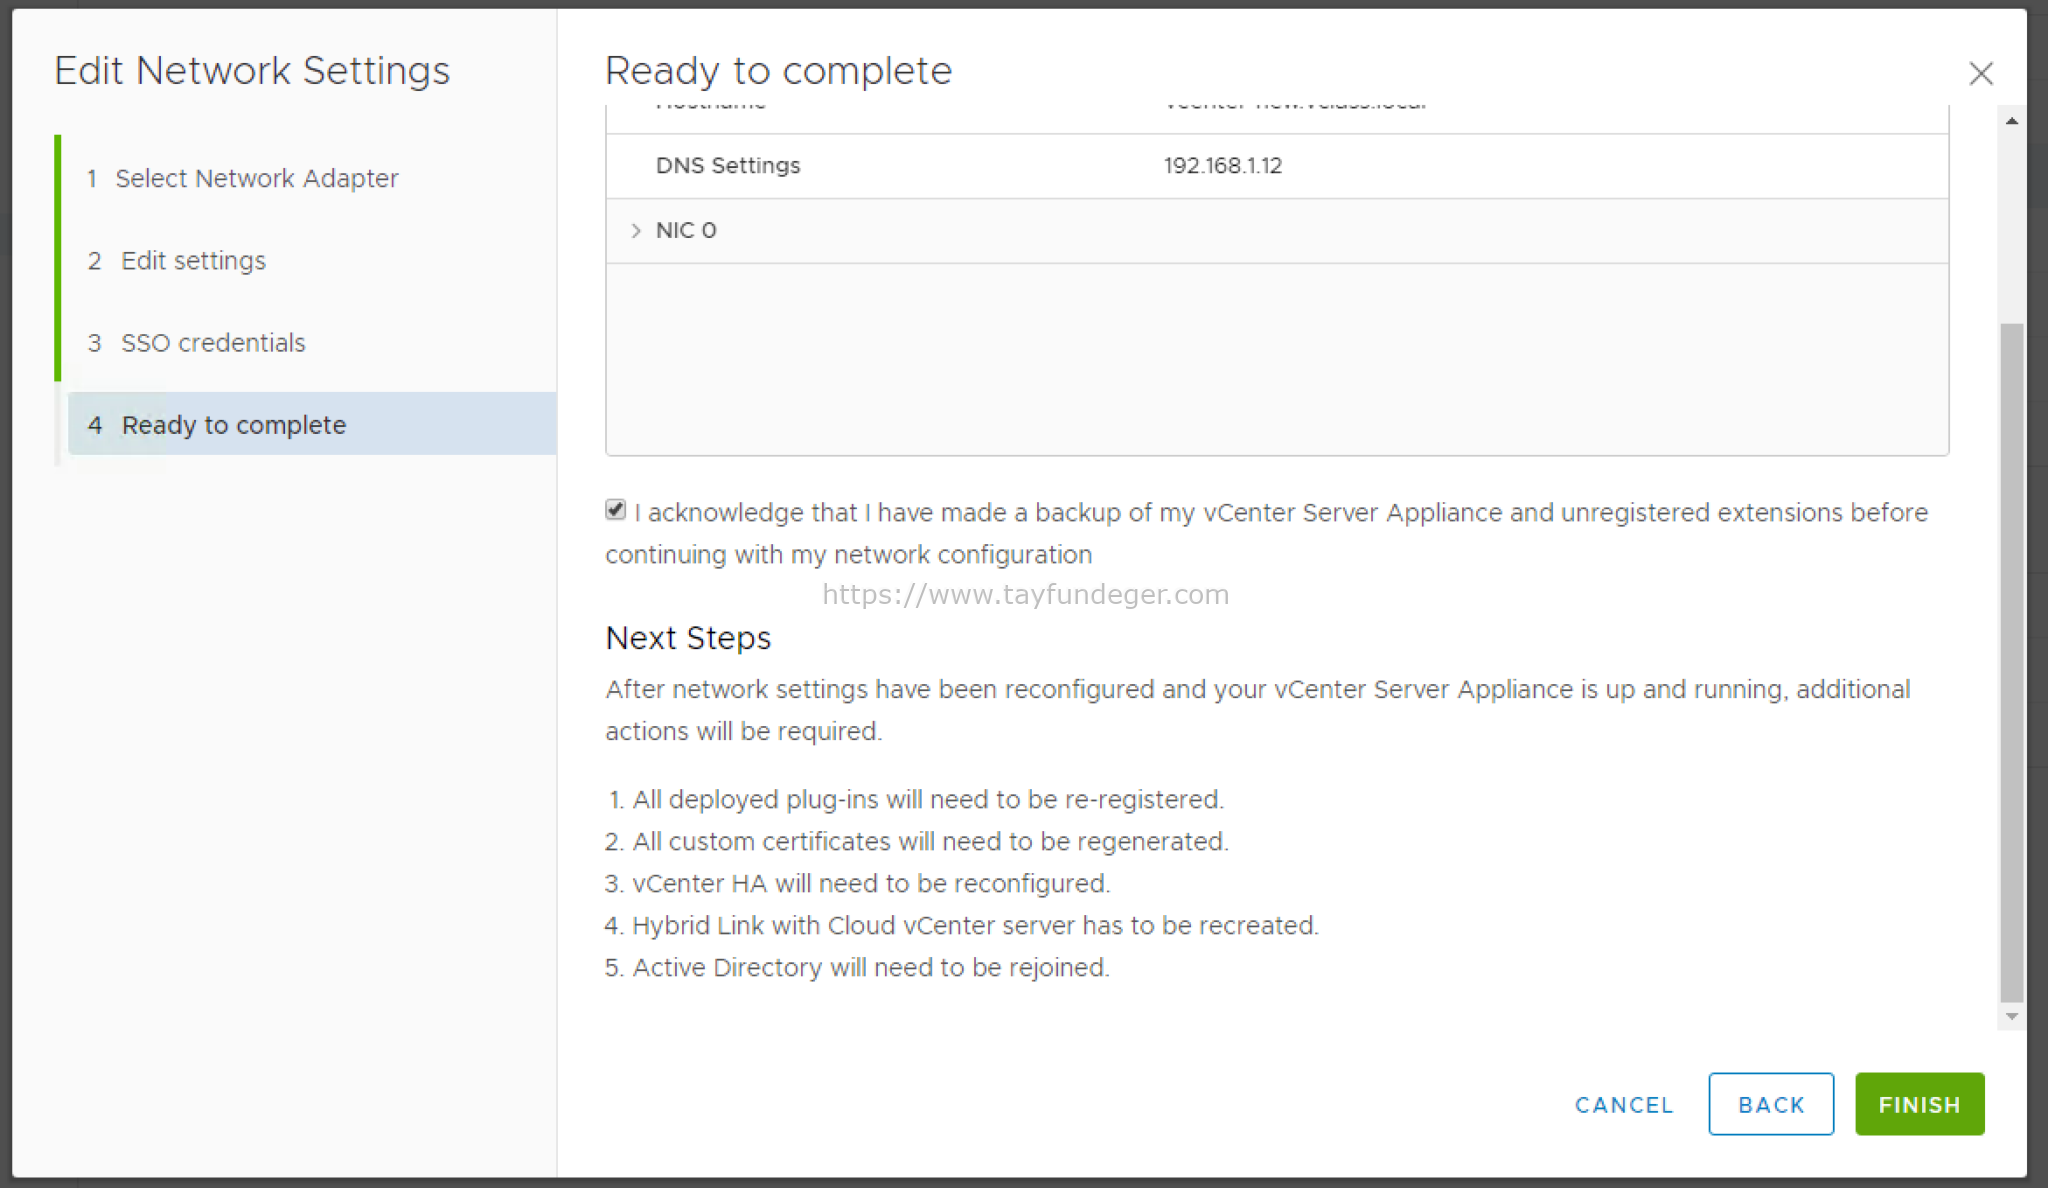Click the FINISH button
2048x1188 pixels.
pos(1918,1104)
